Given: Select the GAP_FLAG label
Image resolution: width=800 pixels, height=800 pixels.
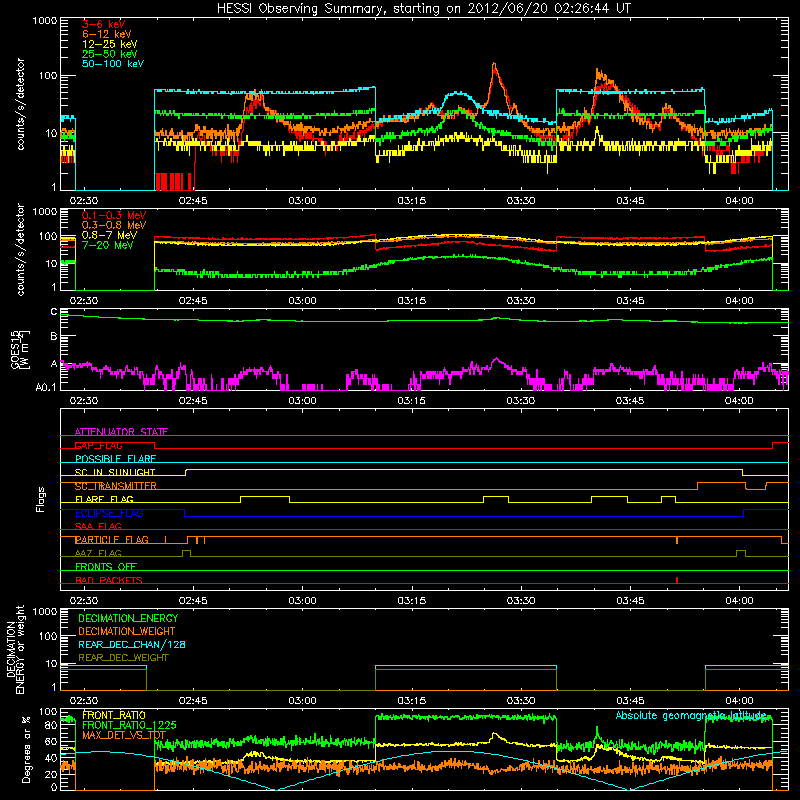Looking at the screenshot, I should [x=98, y=445].
